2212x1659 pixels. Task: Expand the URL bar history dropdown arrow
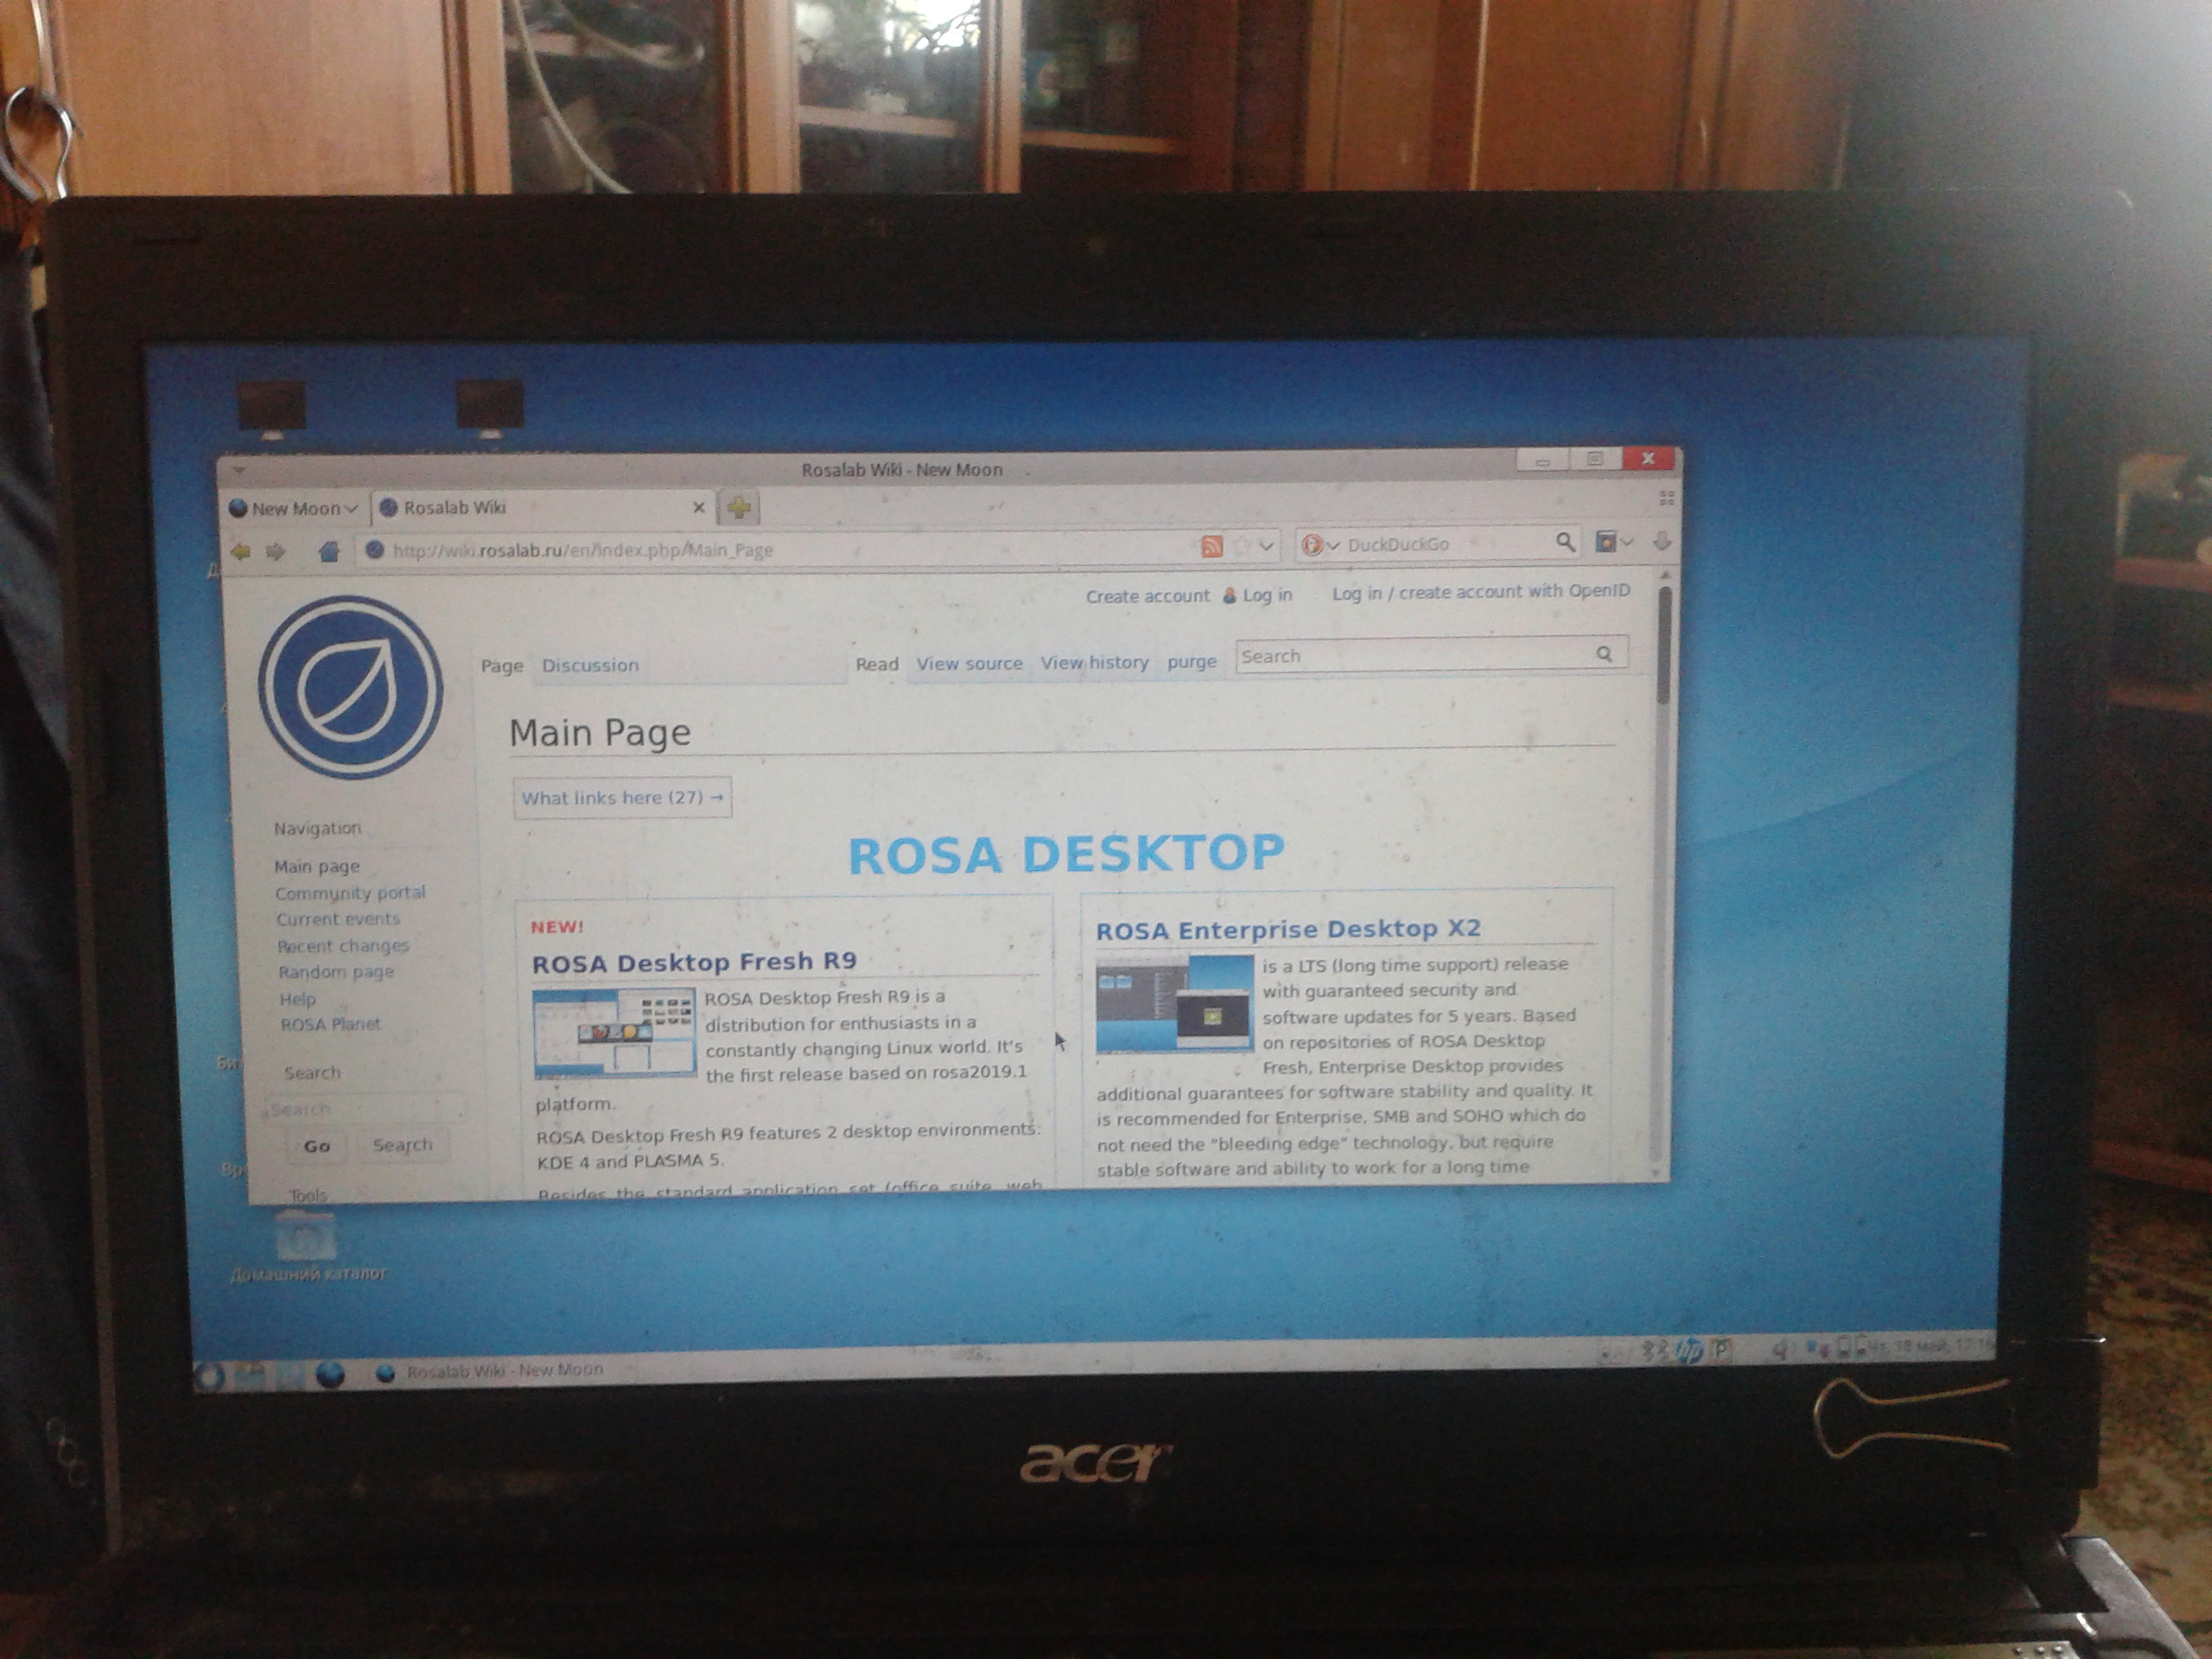(x=1267, y=546)
